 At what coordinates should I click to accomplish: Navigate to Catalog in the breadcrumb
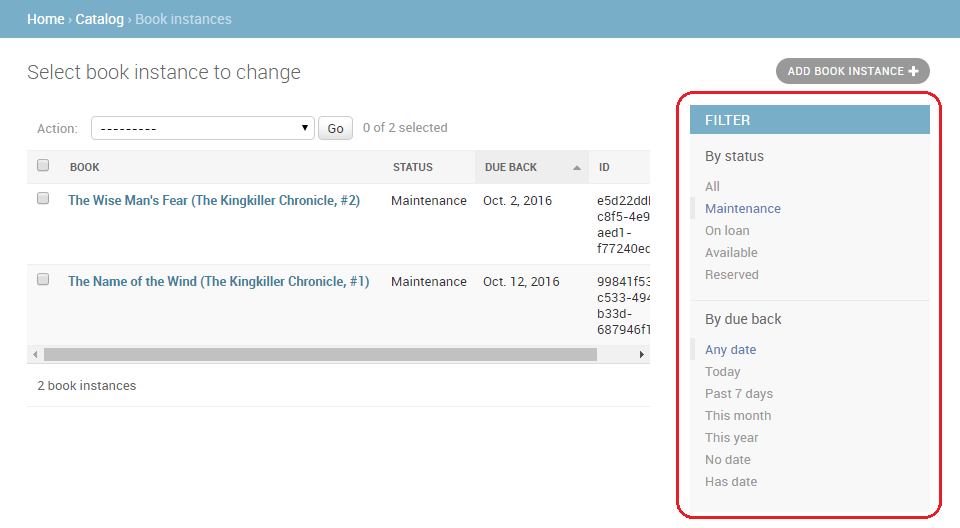(x=100, y=19)
